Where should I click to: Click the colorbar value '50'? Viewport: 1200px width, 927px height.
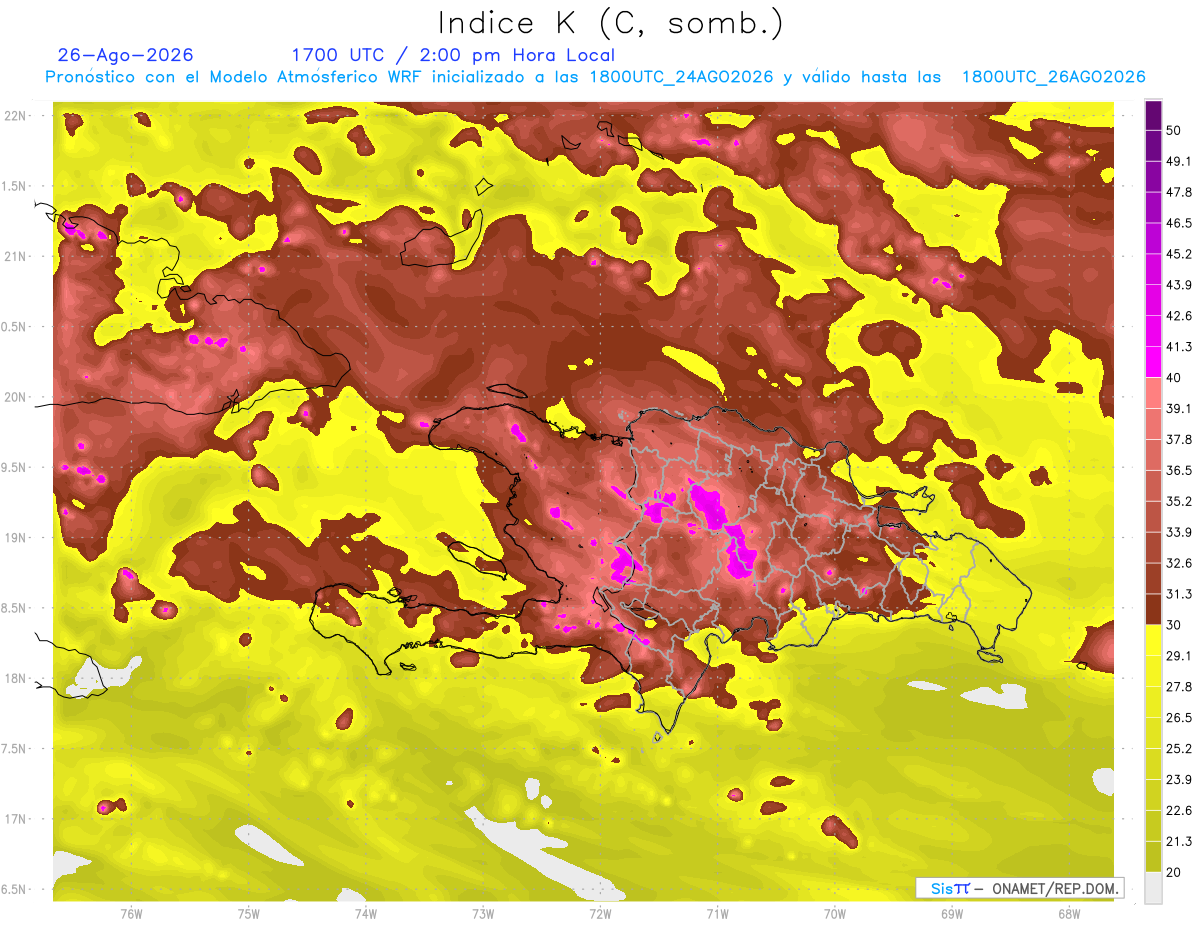coord(1175,130)
